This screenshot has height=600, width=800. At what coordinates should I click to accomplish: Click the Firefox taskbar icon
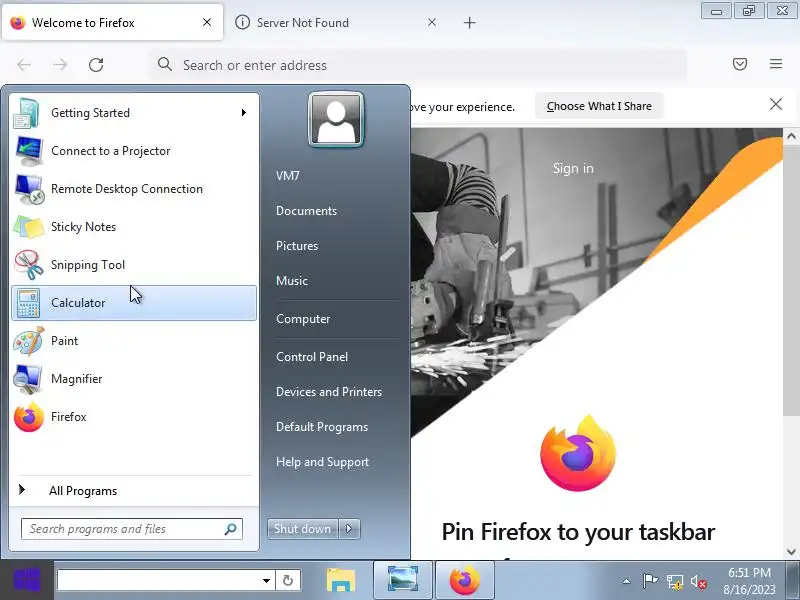point(465,580)
